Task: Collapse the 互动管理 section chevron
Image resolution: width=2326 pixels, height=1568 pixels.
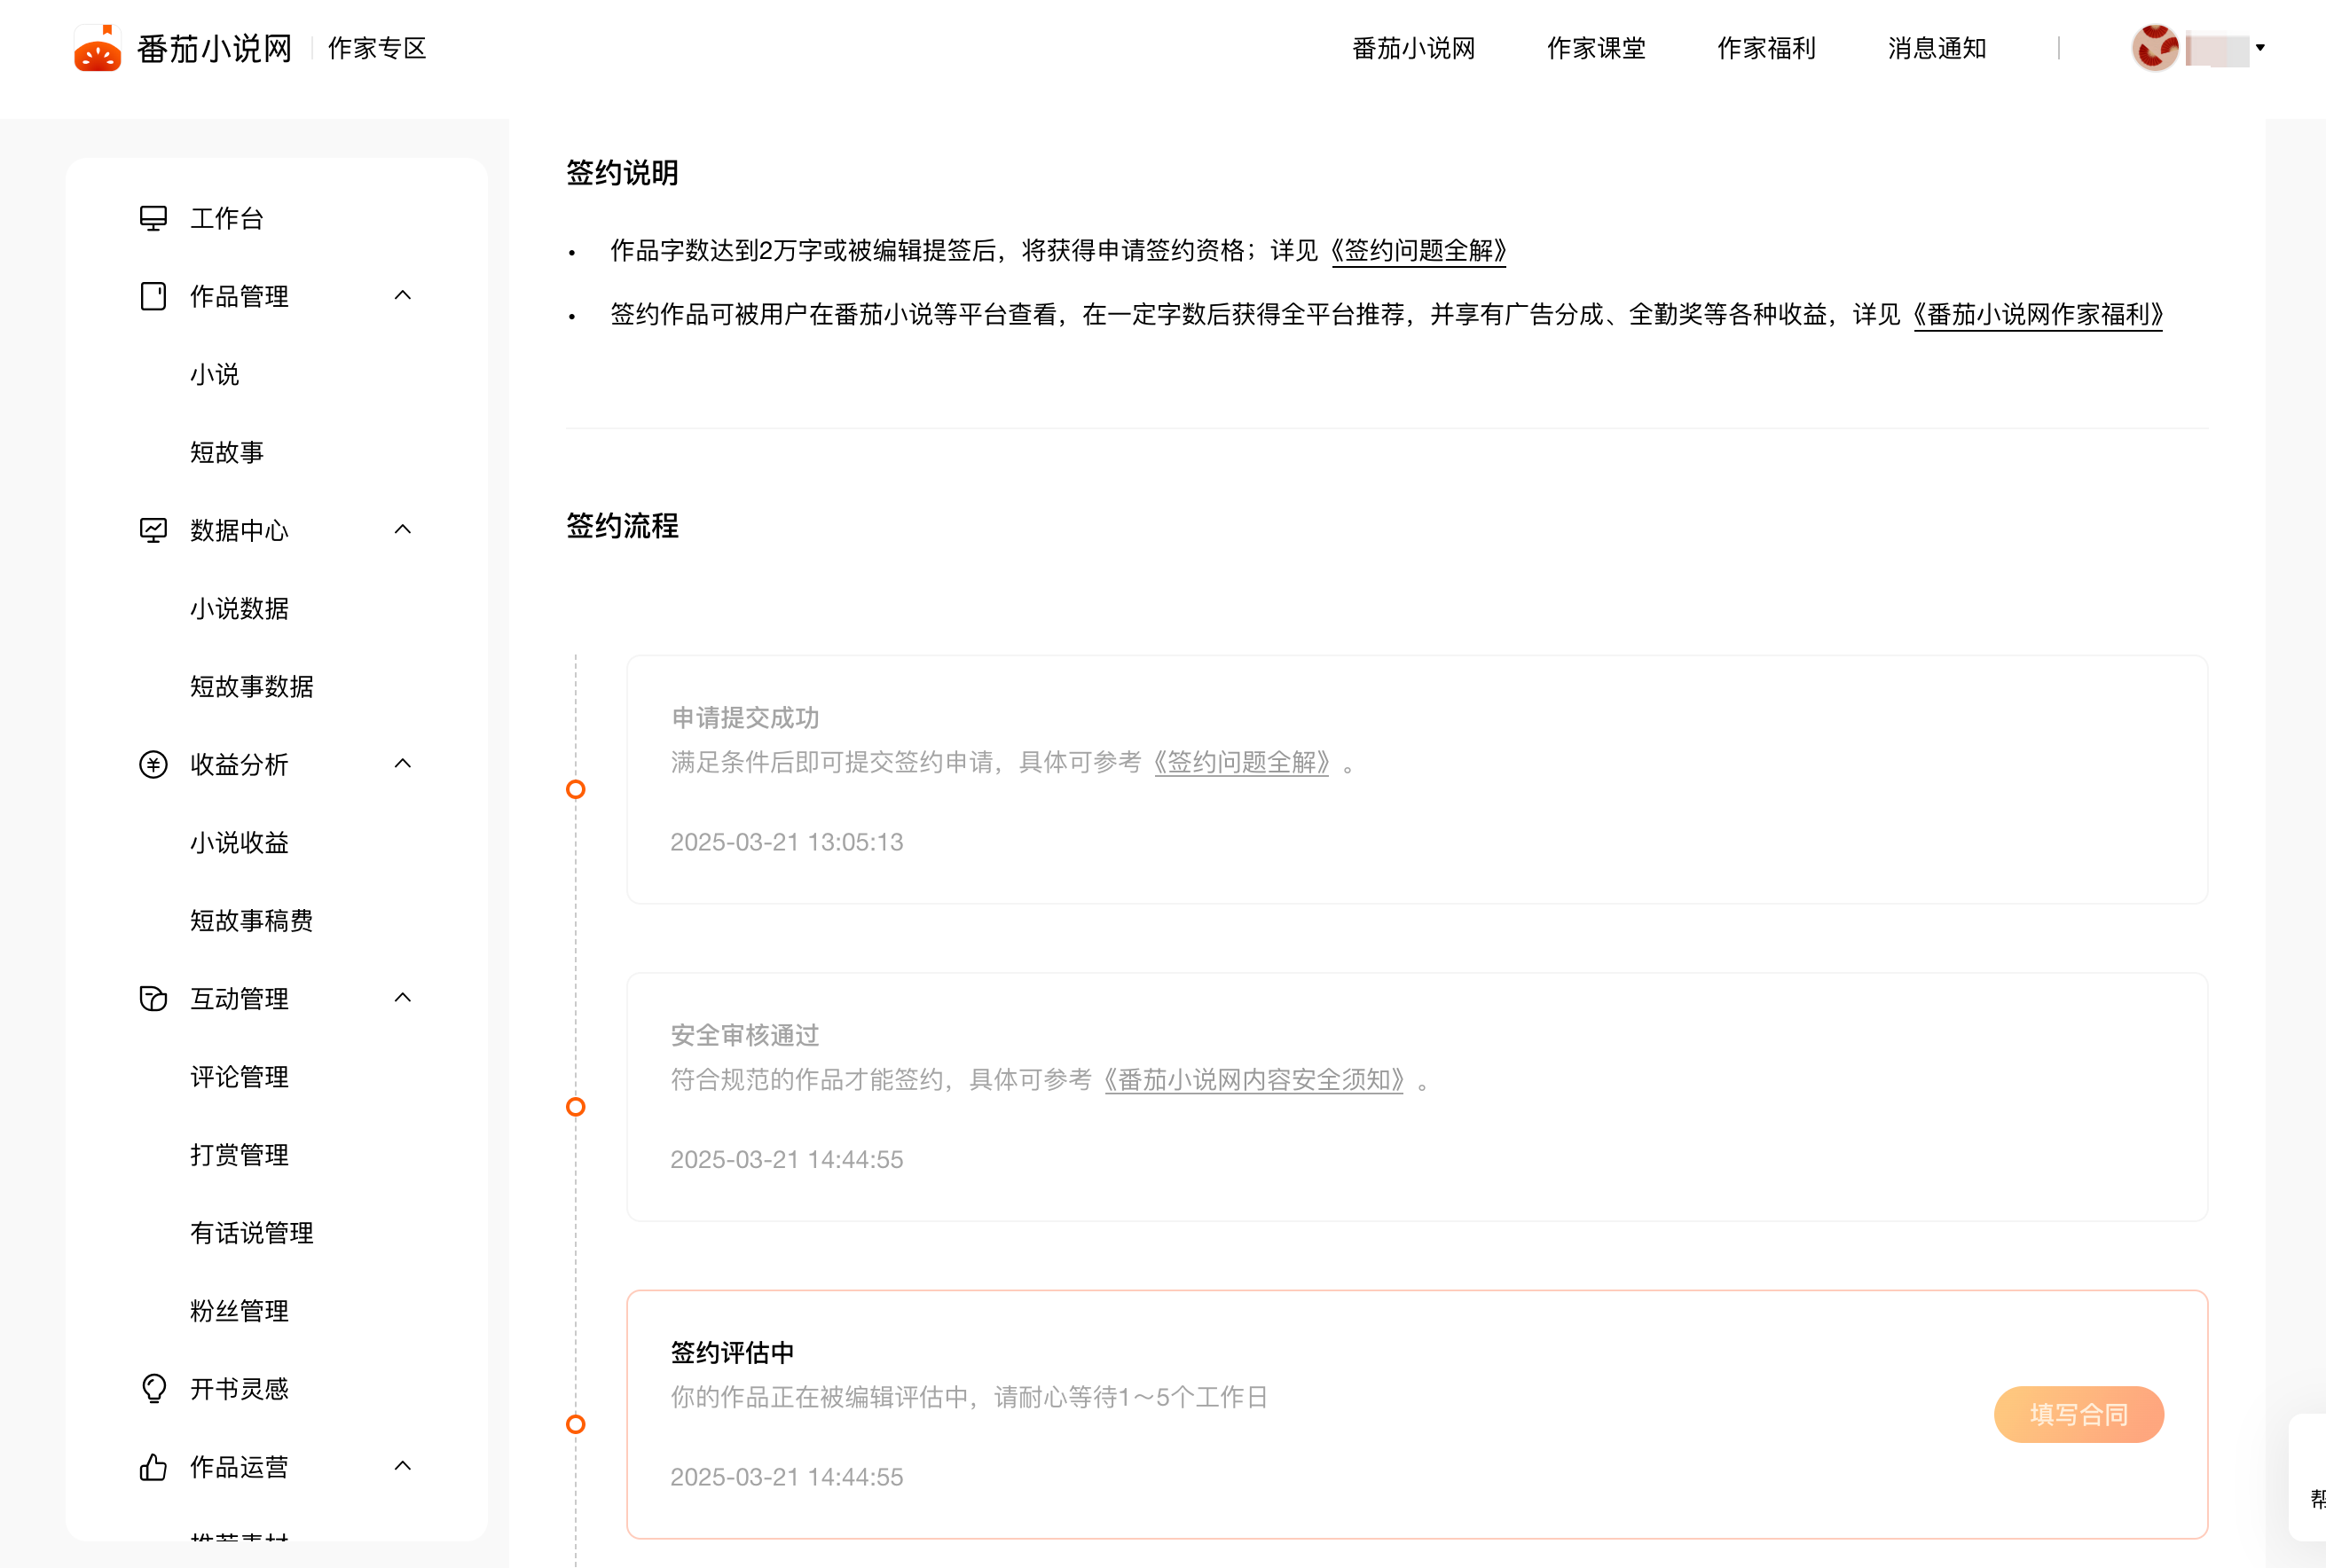Action: click(x=403, y=997)
